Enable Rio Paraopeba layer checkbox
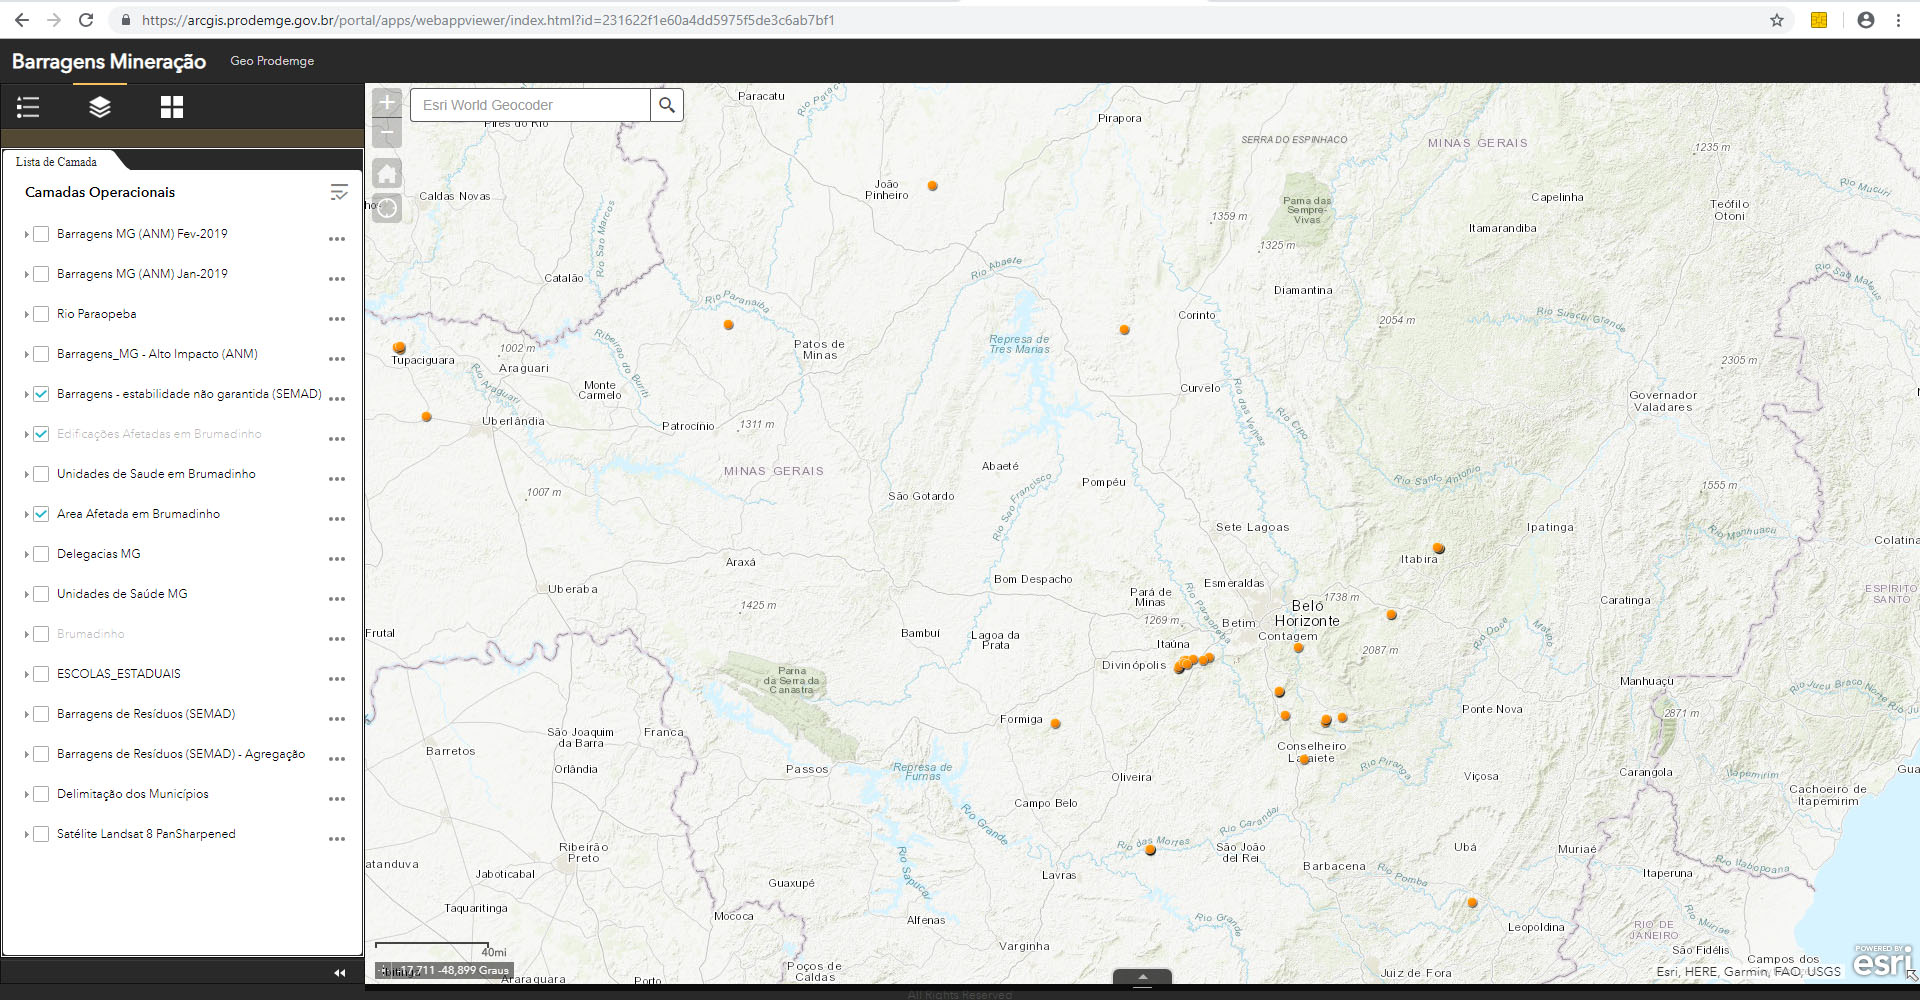This screenshot has height=1000, width=1920. pos(41,314)
